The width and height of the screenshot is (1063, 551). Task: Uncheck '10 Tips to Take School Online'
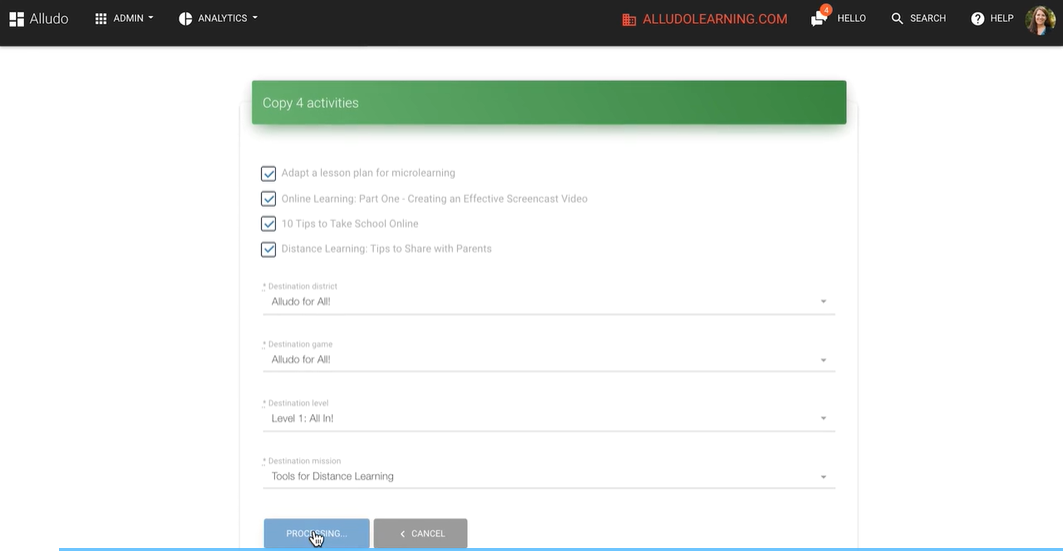268,224
